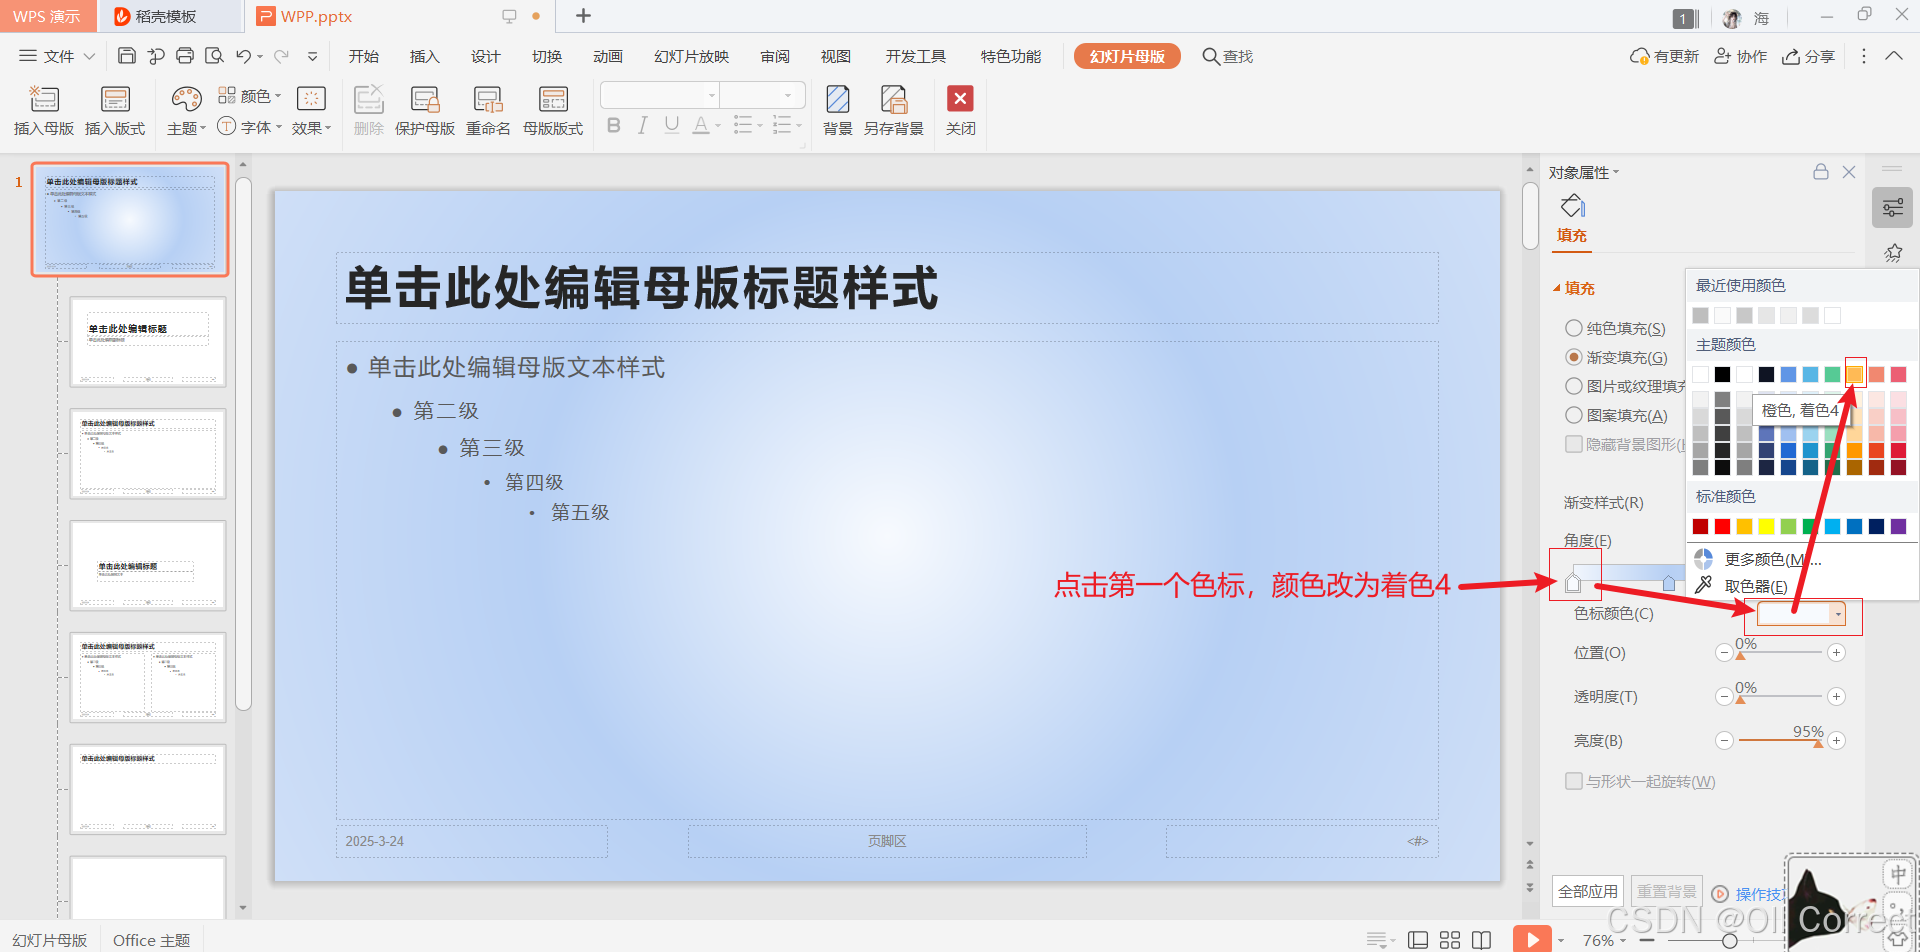Click Save Background As (另存背景) icon

point(893,99)
